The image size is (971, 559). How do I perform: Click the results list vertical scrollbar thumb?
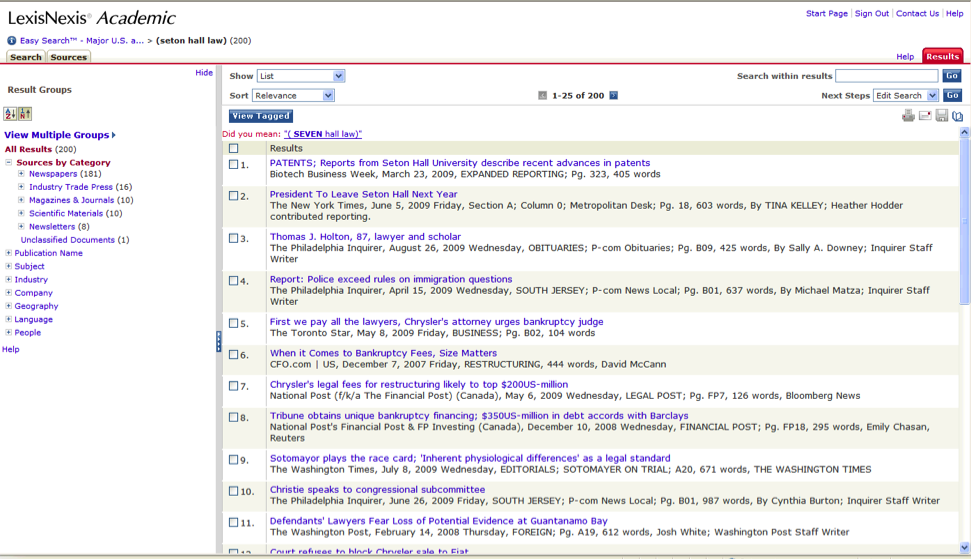[x=964, y=222]
